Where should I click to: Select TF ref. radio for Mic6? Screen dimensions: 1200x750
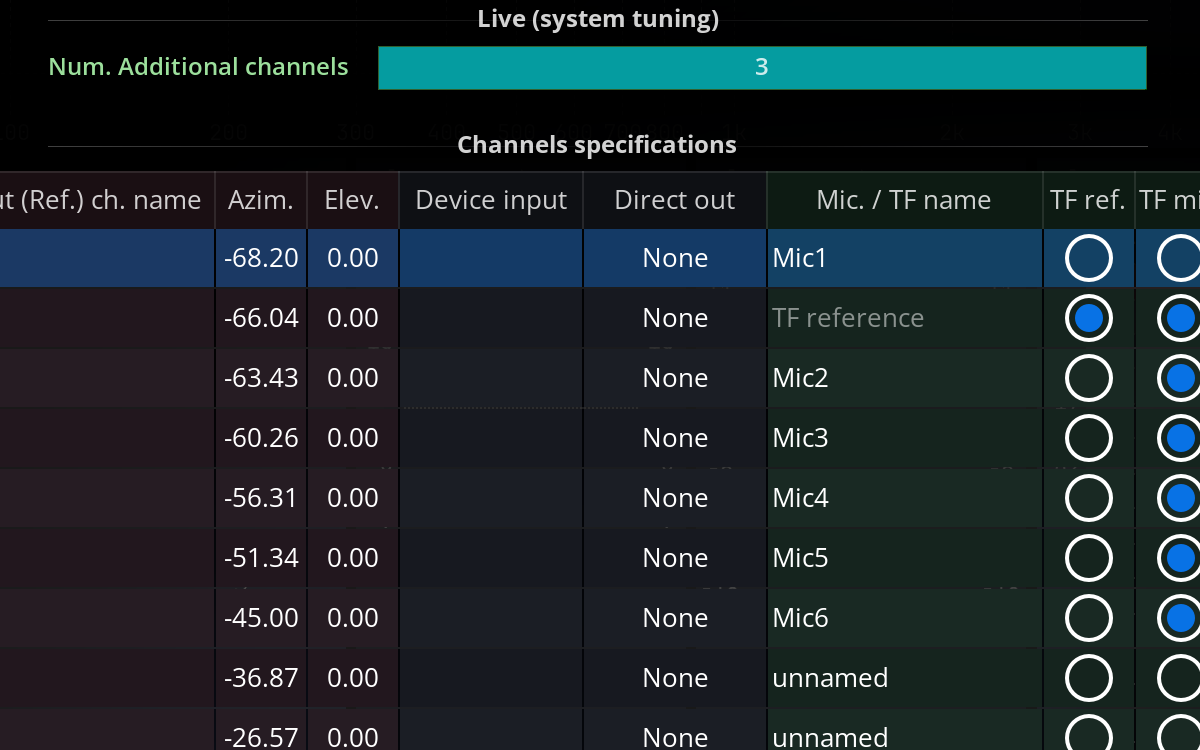click(1089, 618)
